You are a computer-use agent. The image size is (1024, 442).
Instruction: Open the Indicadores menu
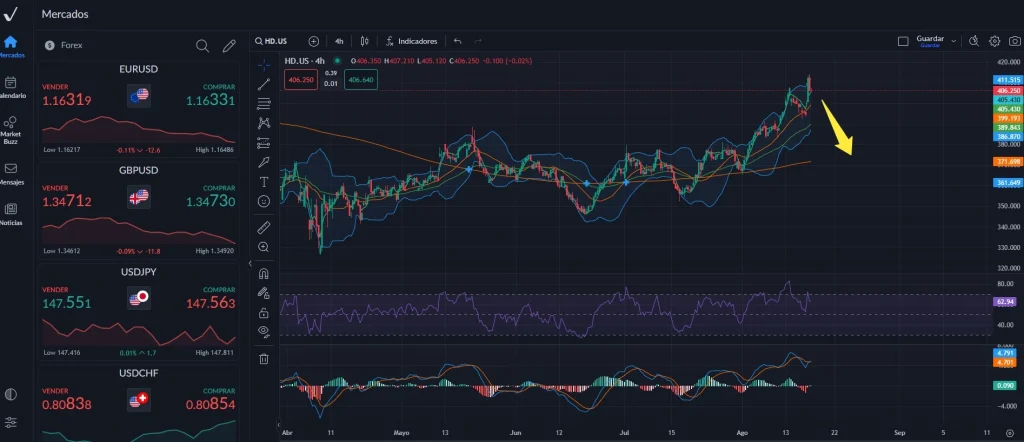411,41
